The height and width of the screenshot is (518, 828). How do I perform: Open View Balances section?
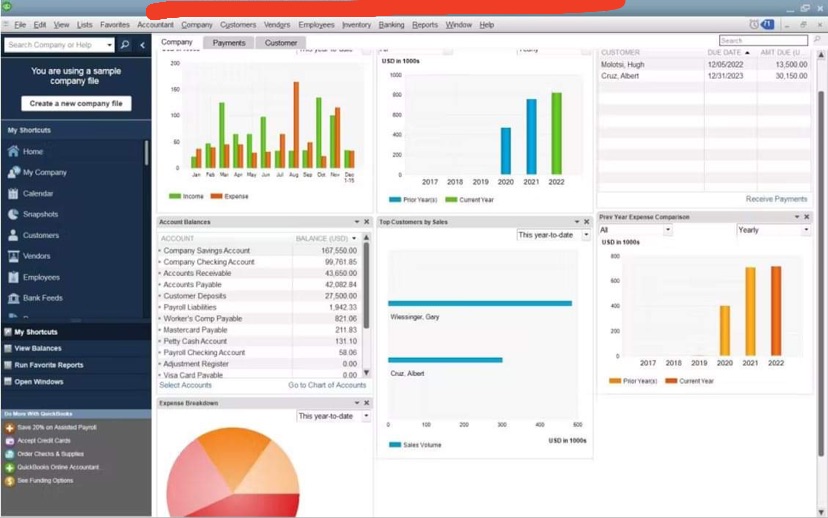pos(75,349)
